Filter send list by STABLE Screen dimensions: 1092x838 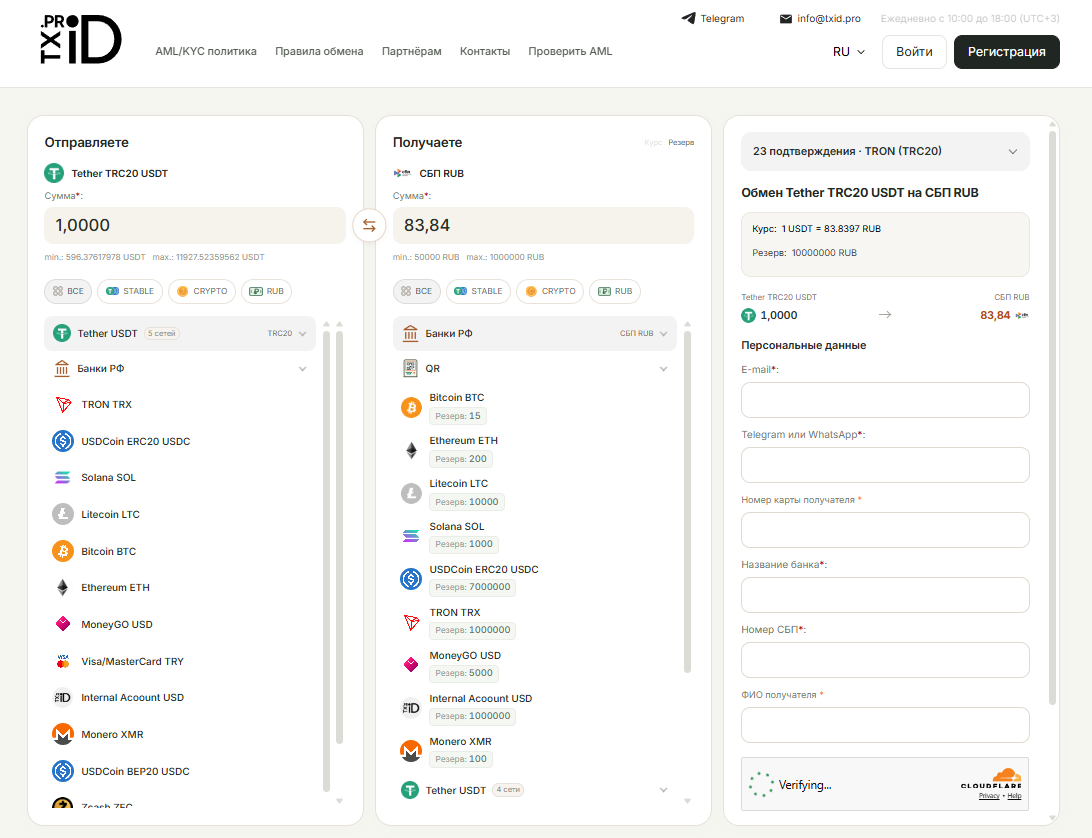tap(130, 291)
